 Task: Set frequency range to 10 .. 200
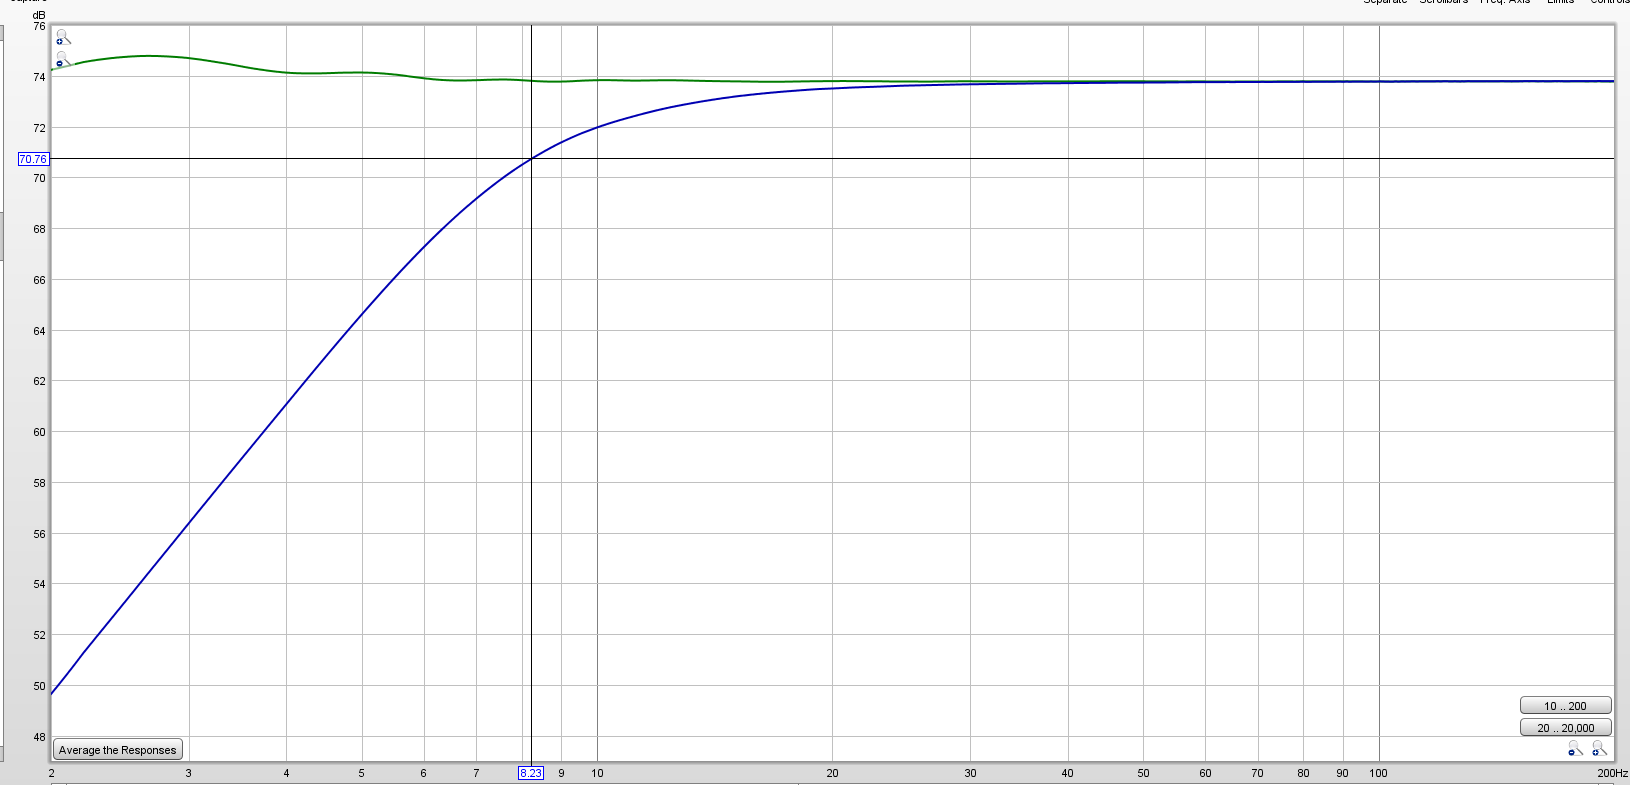pyautogui.click(x=1565, y=706)
